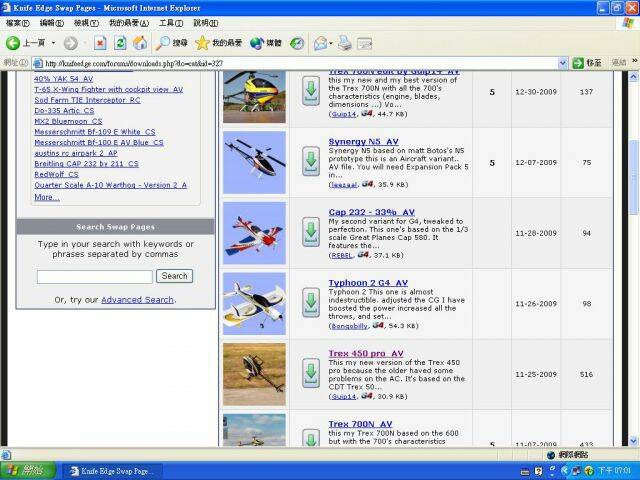Open MX2 Bluemoon_CS link
This screenshot has width=640, height=480.
[x=68, y=121]
